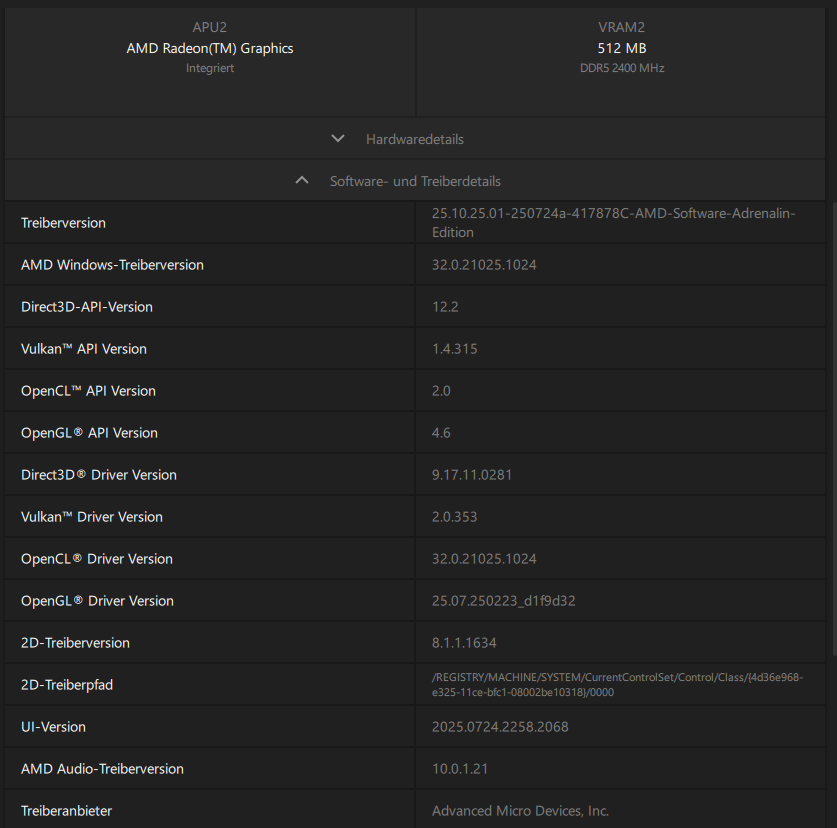Click the Treiberversion Adrenalin Edition value
The image size is (837, 828).
pyautogui.click(x=613, y=222)
